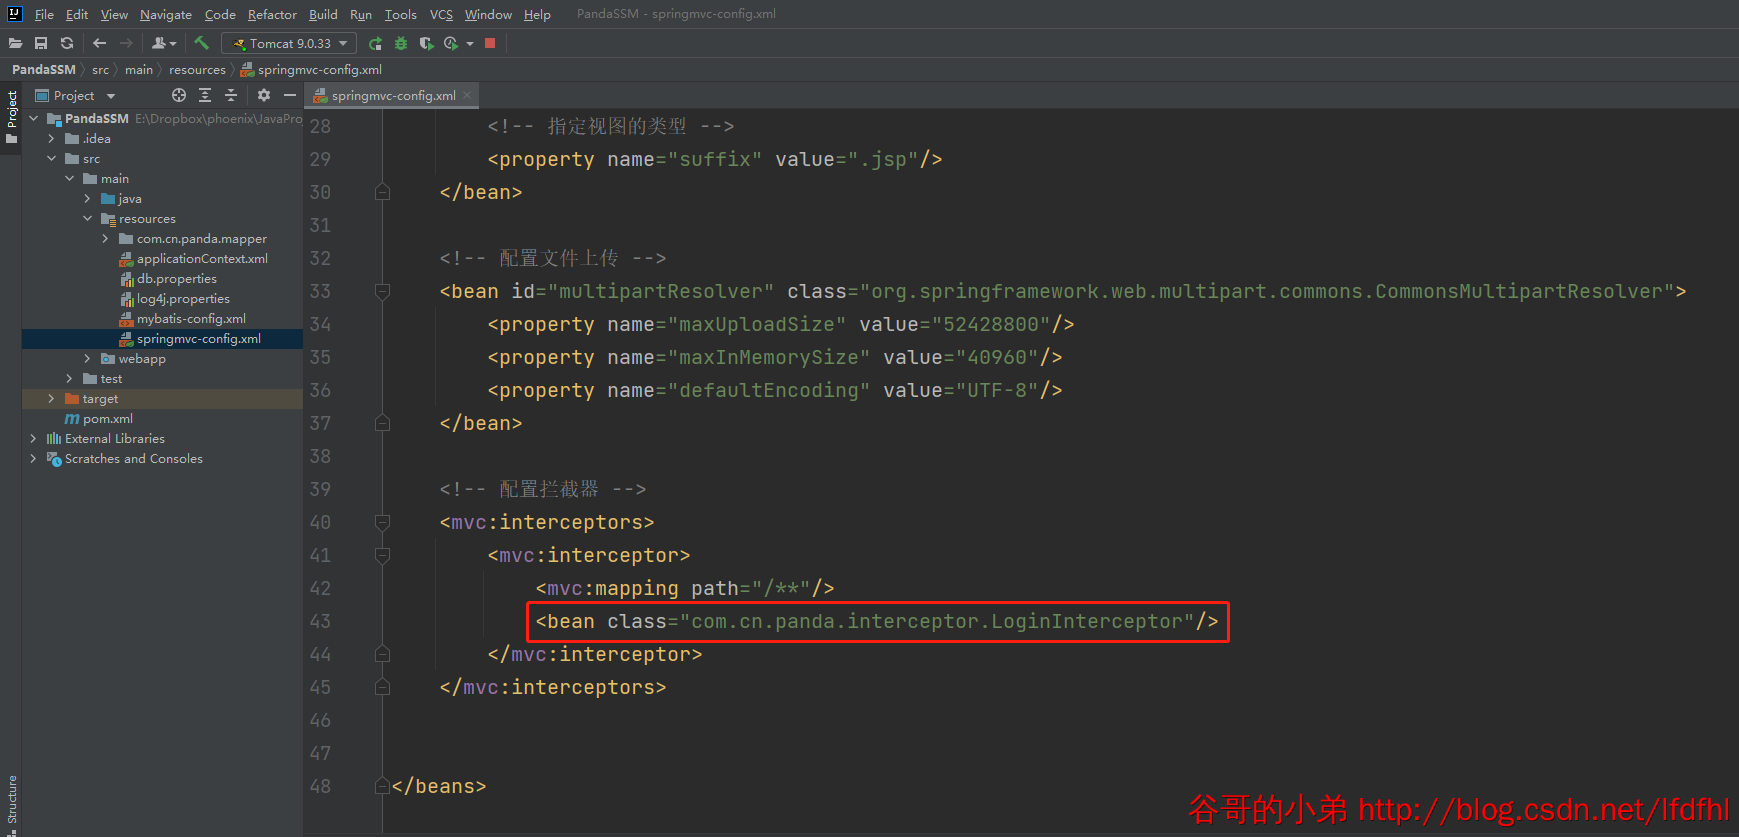Image resolution: width=1739 pixels, height=837 pixels.
Task: Expand the target folder
Action: 51,399
